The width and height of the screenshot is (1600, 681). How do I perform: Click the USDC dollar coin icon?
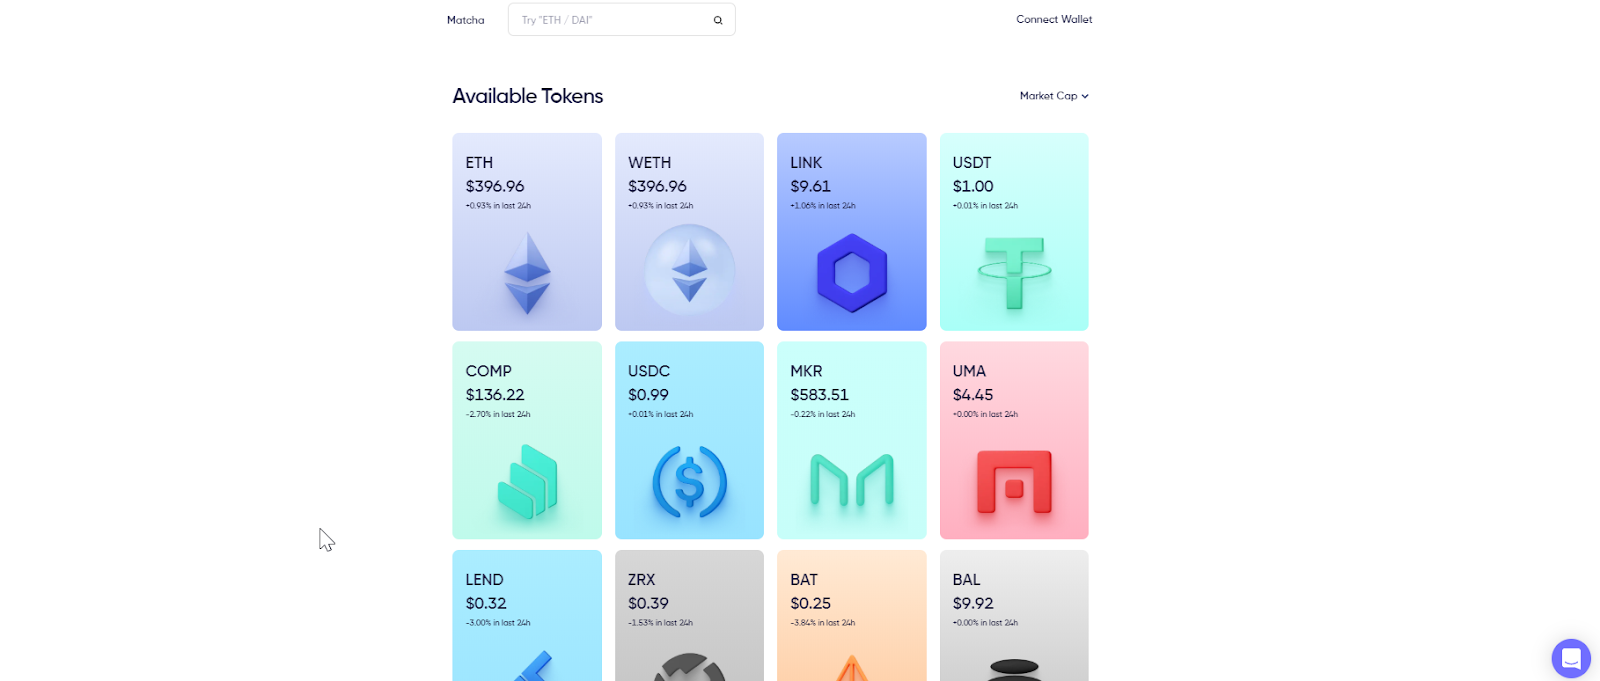690,482
